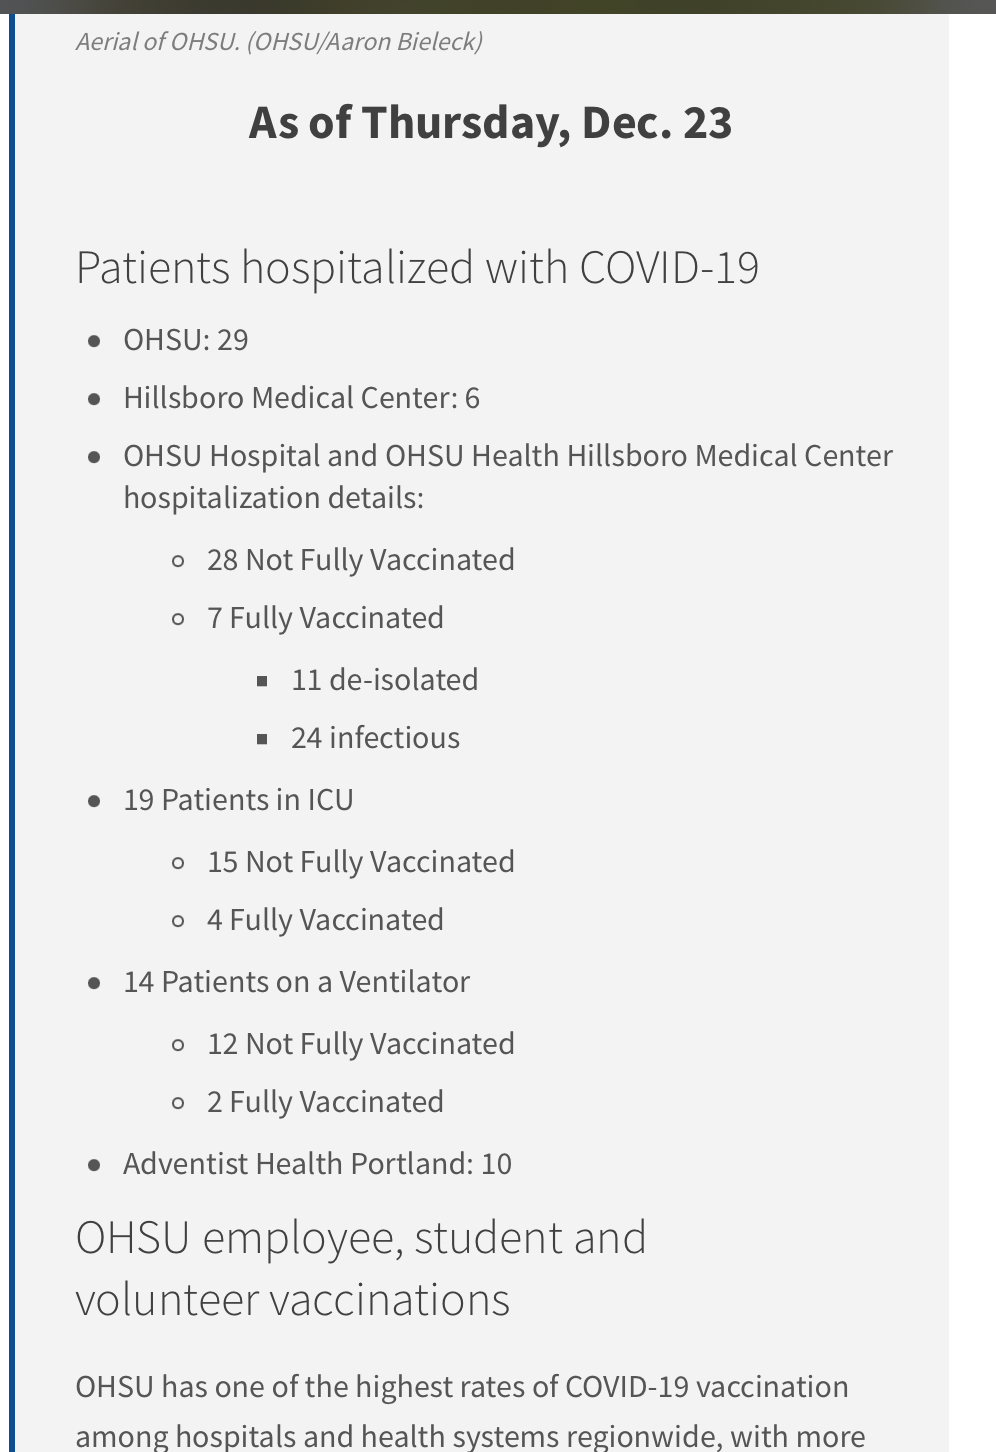Click the '7 Fully Vaccinated' sub-item
The image size is (996, 1452).
pyautogui.click(x=325, y=618)
